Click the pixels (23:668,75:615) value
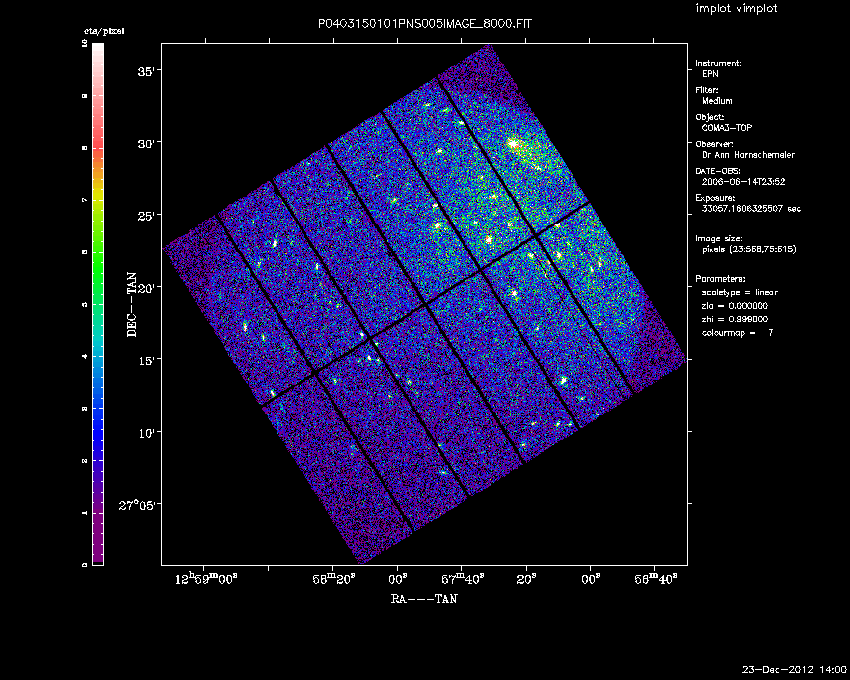Screen dimensions: 850x680 (x=749, y=249)
